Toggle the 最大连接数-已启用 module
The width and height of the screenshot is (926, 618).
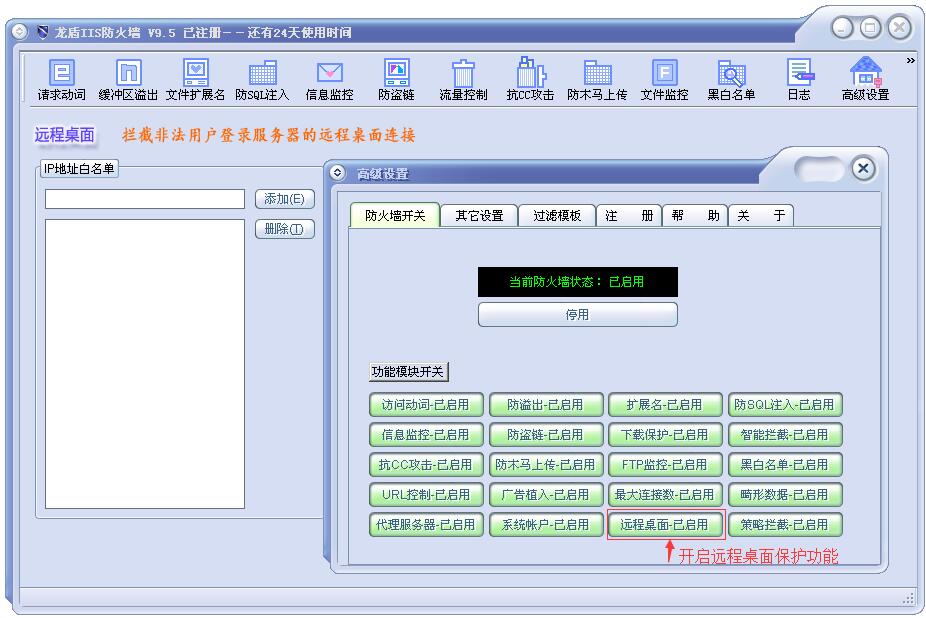pos(665,495)
